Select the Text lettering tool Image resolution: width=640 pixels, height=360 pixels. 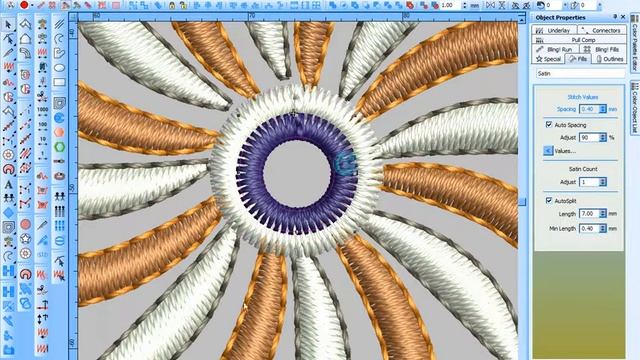click(x=8, y=184)
